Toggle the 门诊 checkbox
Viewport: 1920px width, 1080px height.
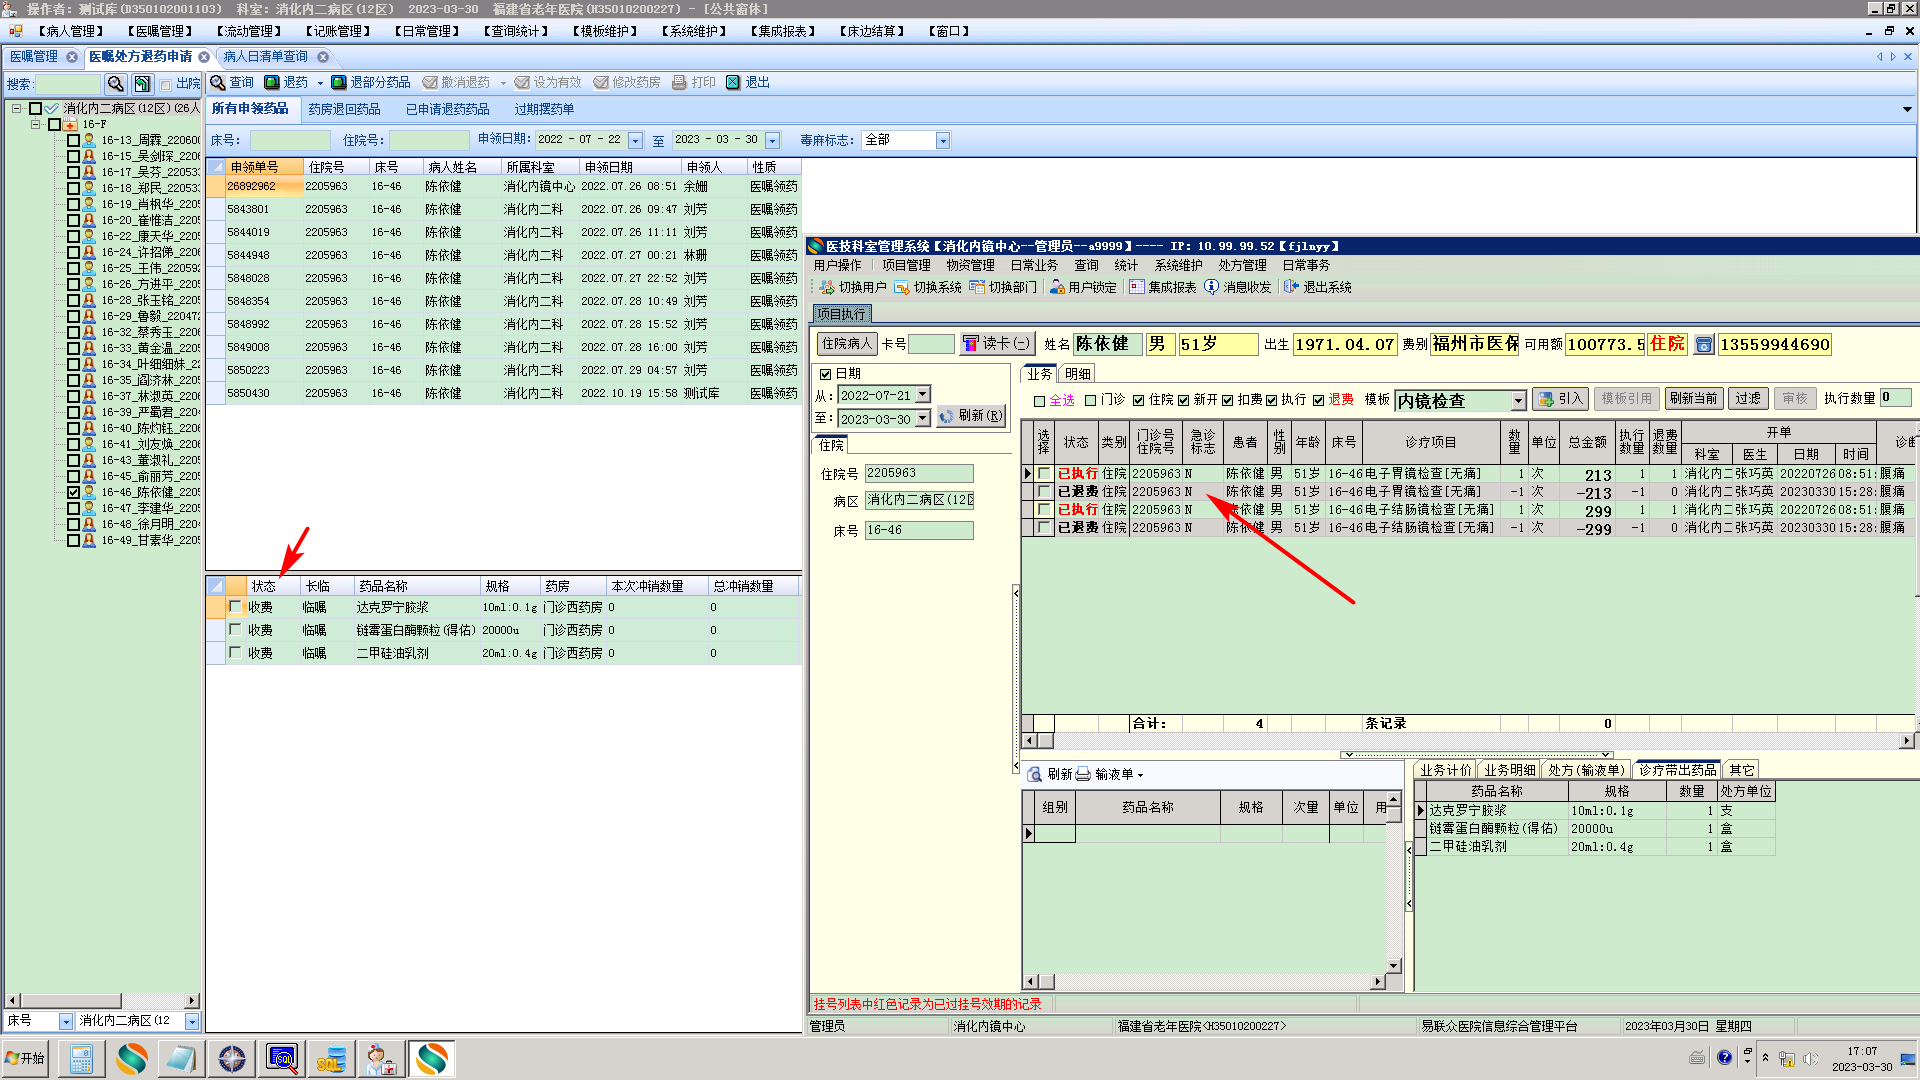1091,400
